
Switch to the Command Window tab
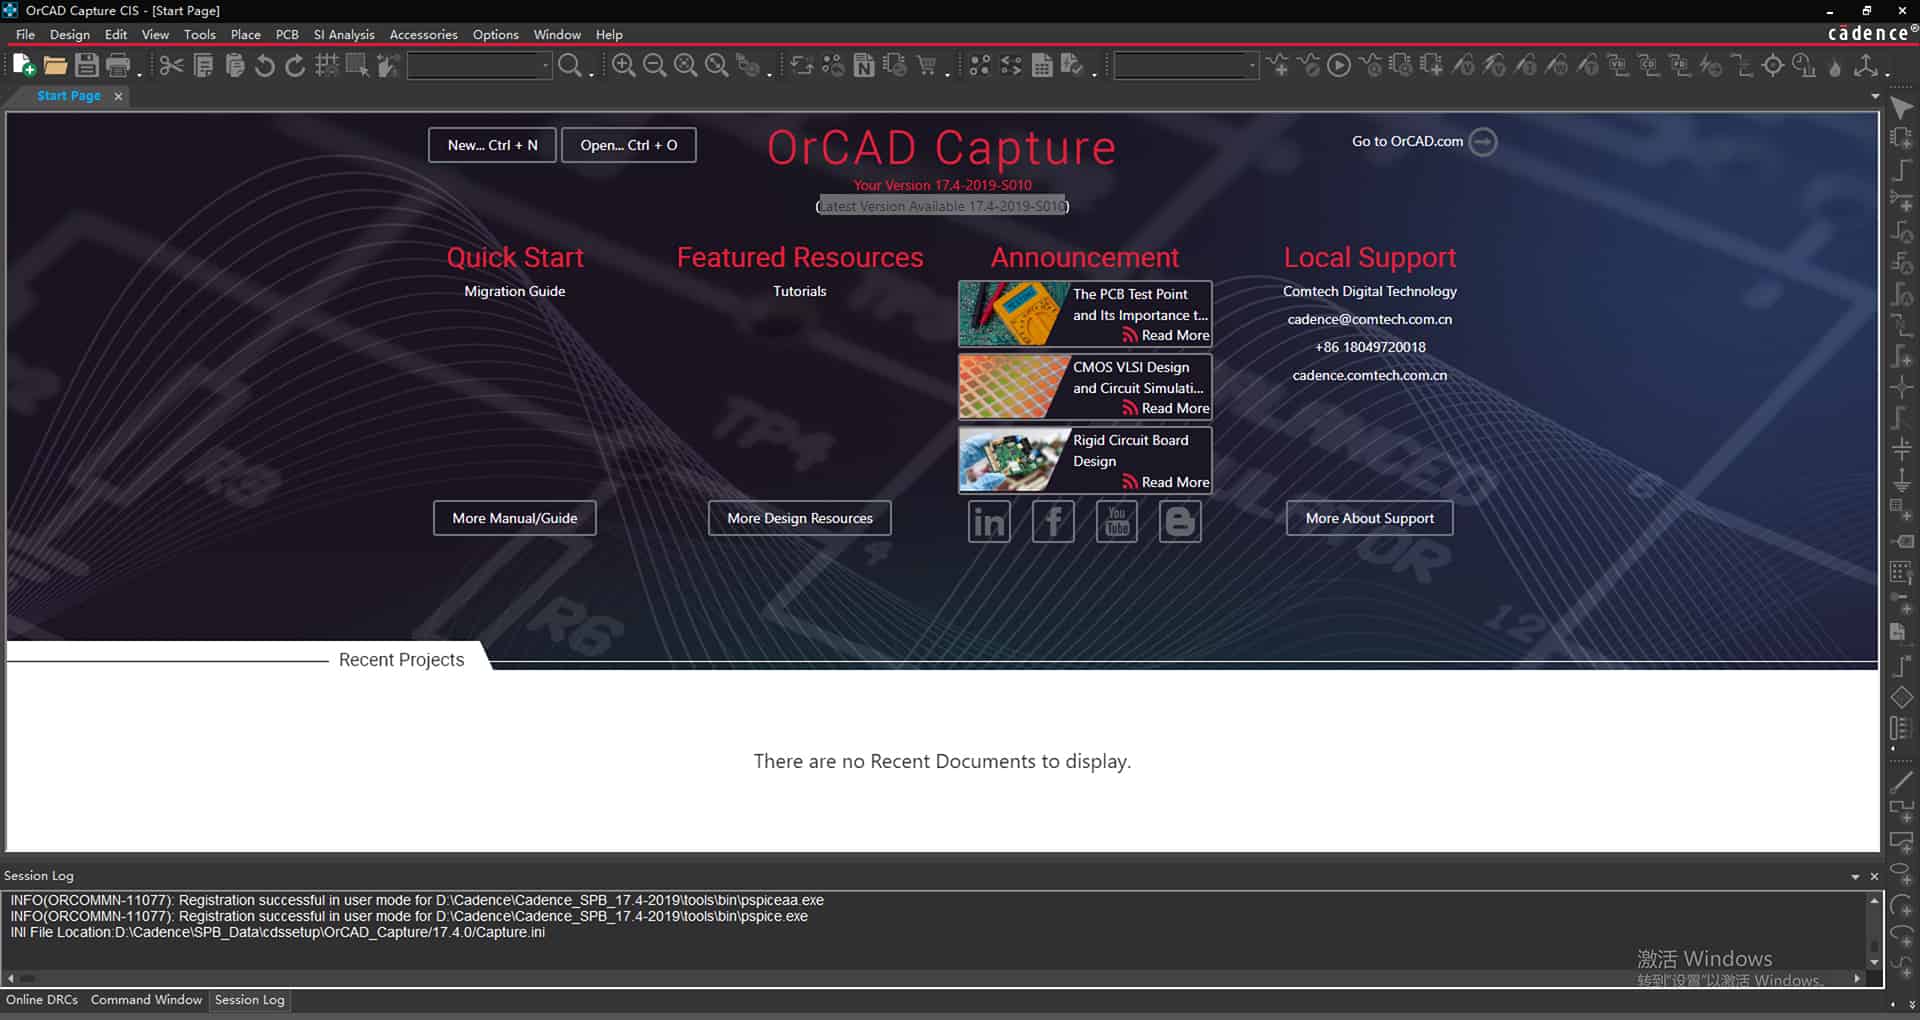point(146,1000)
